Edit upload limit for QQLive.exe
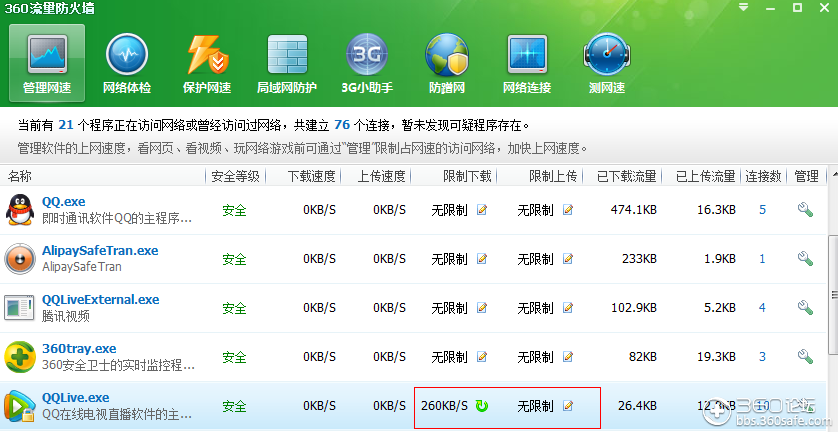Viewport: 838px width, 432px height. tap(568, 406)
